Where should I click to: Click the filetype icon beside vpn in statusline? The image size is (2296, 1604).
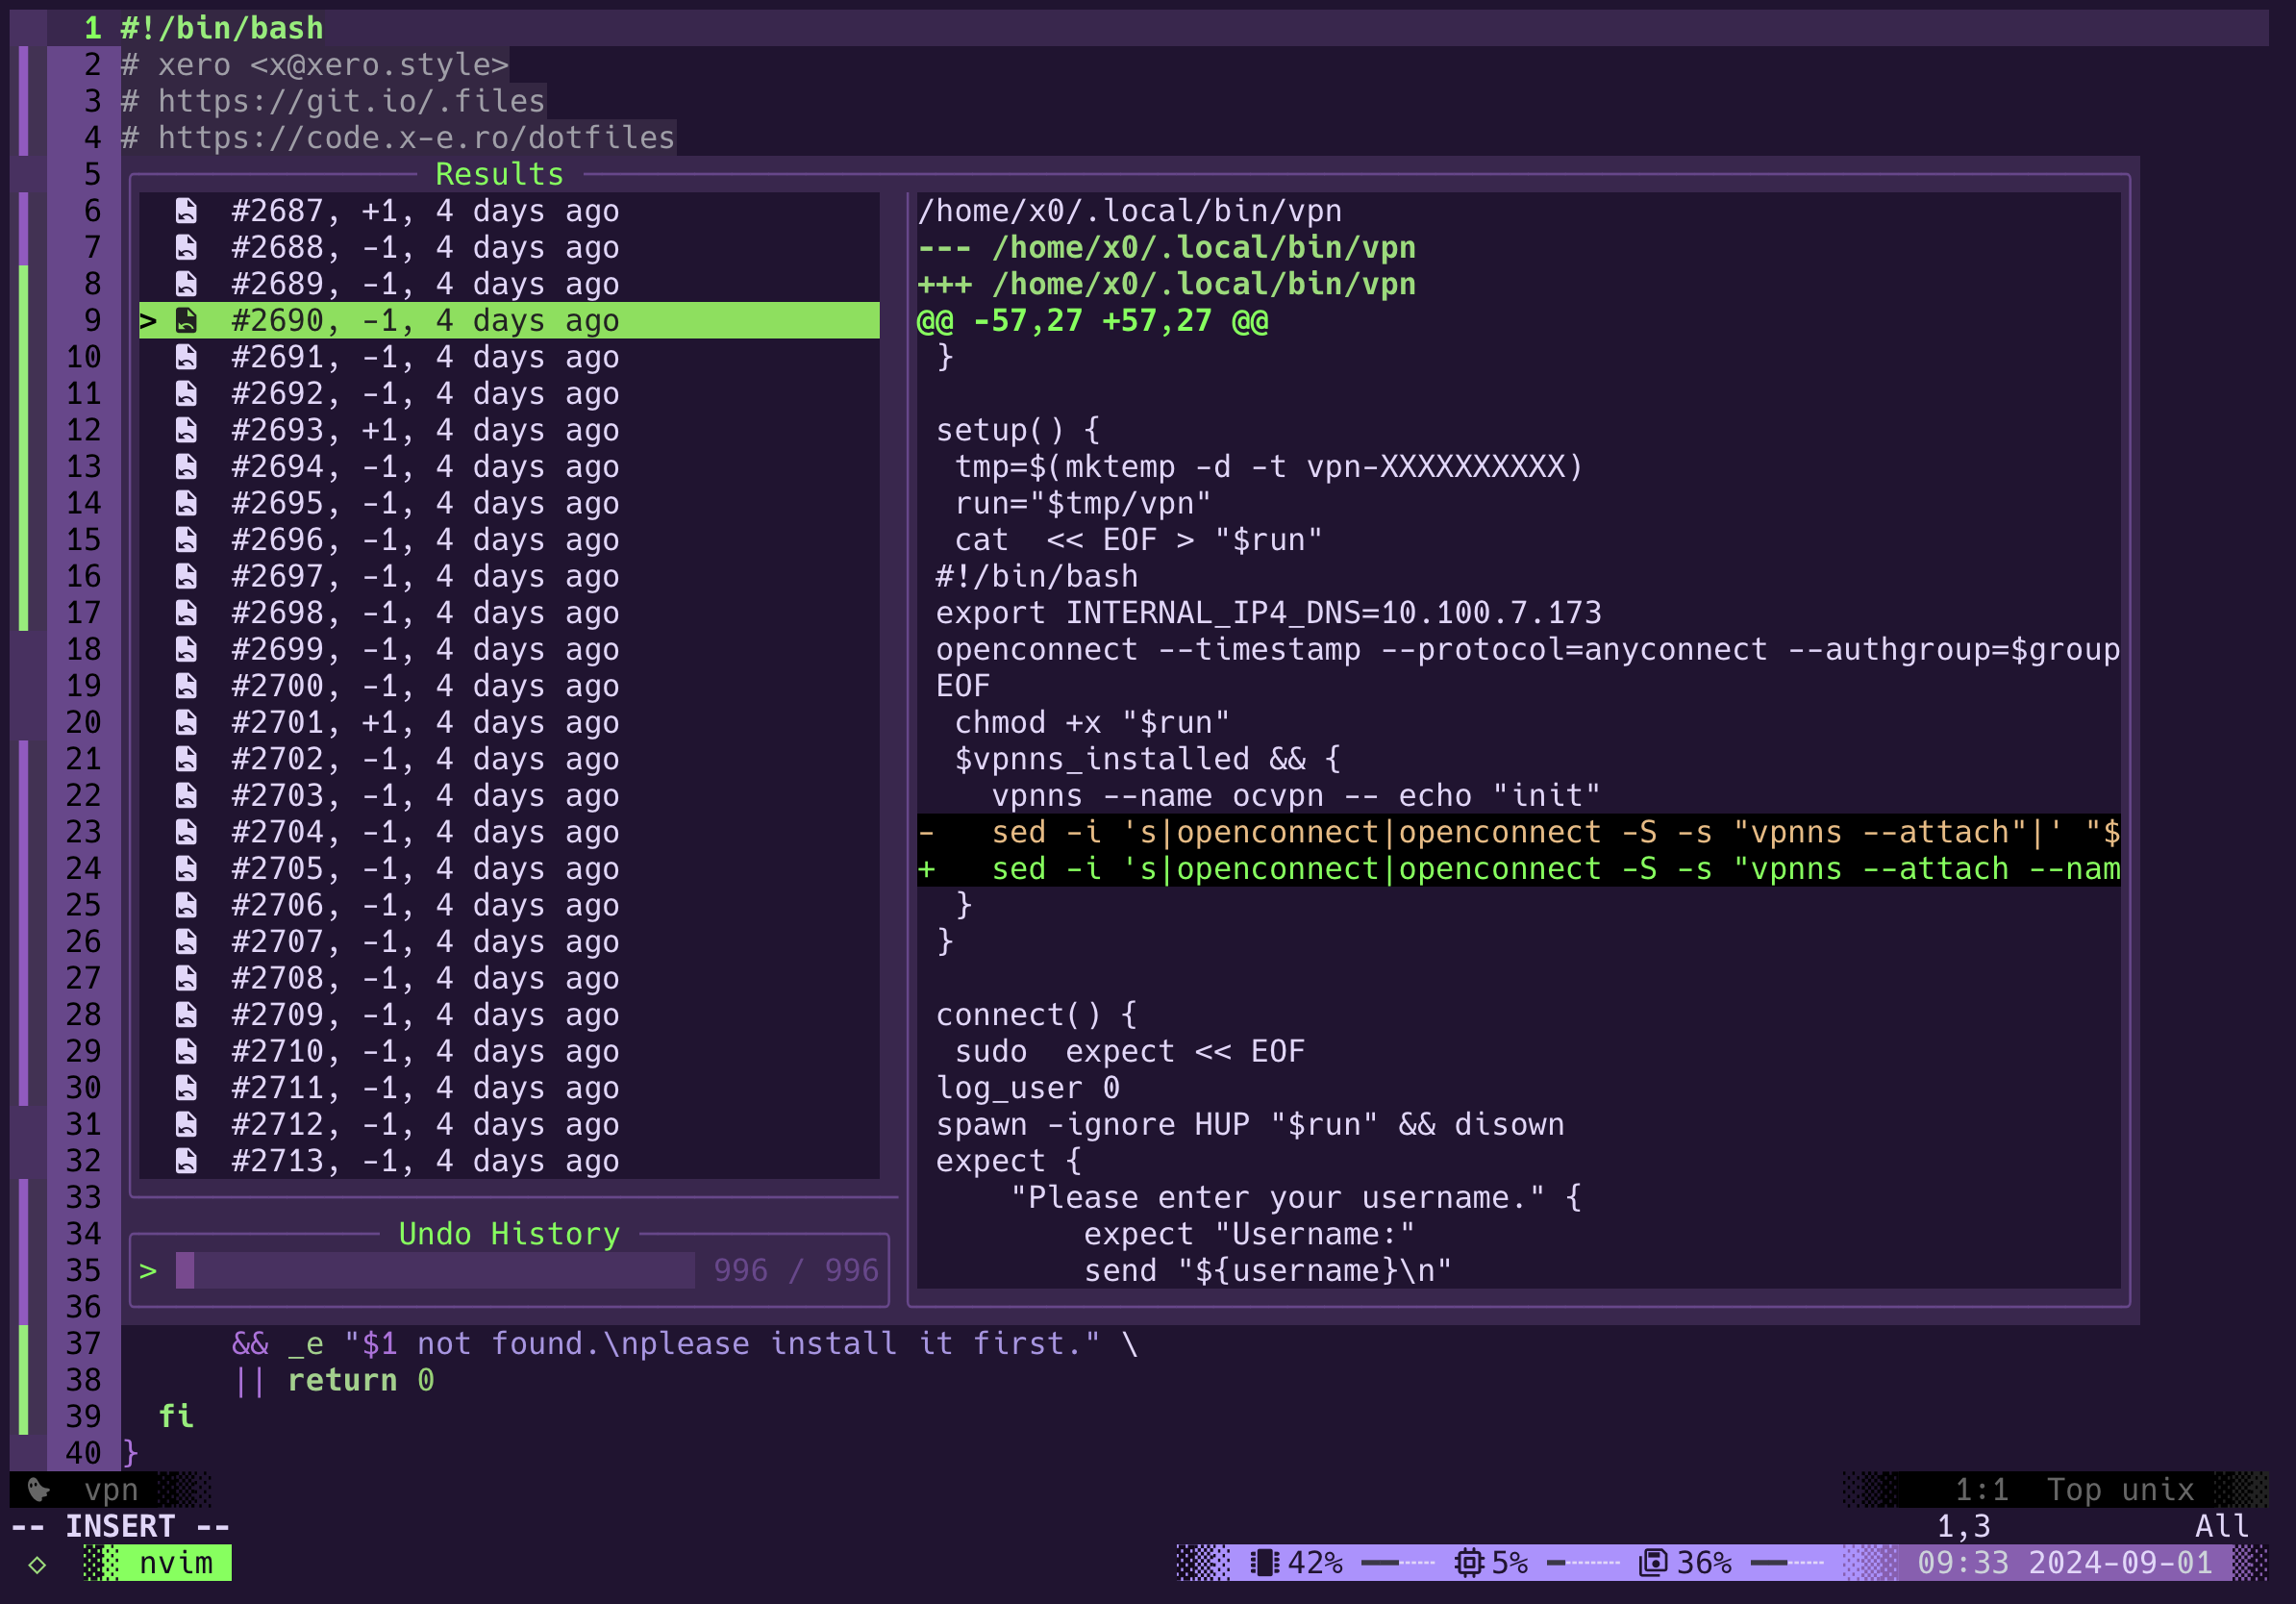click(x=38, y=1490)
